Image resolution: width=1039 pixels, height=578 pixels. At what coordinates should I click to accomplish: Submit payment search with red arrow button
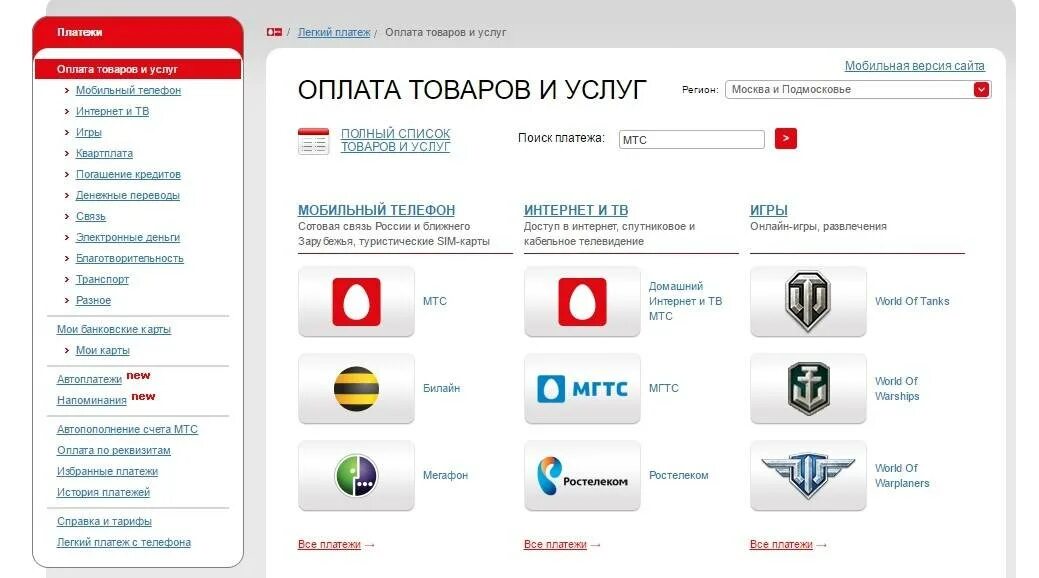tap(786, 139)
